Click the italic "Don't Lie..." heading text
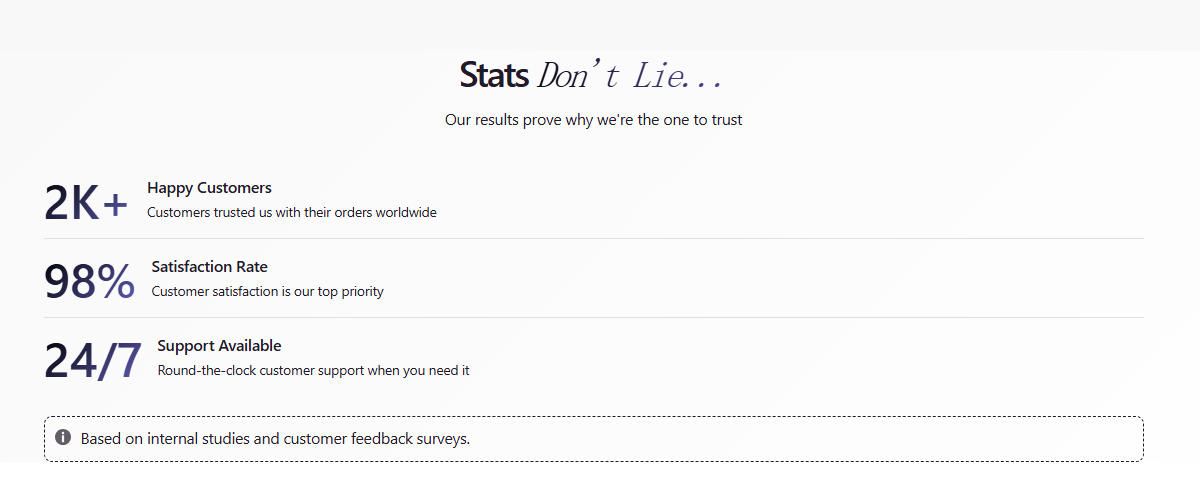Screen dimensions: 1200x480 [629, 76]
